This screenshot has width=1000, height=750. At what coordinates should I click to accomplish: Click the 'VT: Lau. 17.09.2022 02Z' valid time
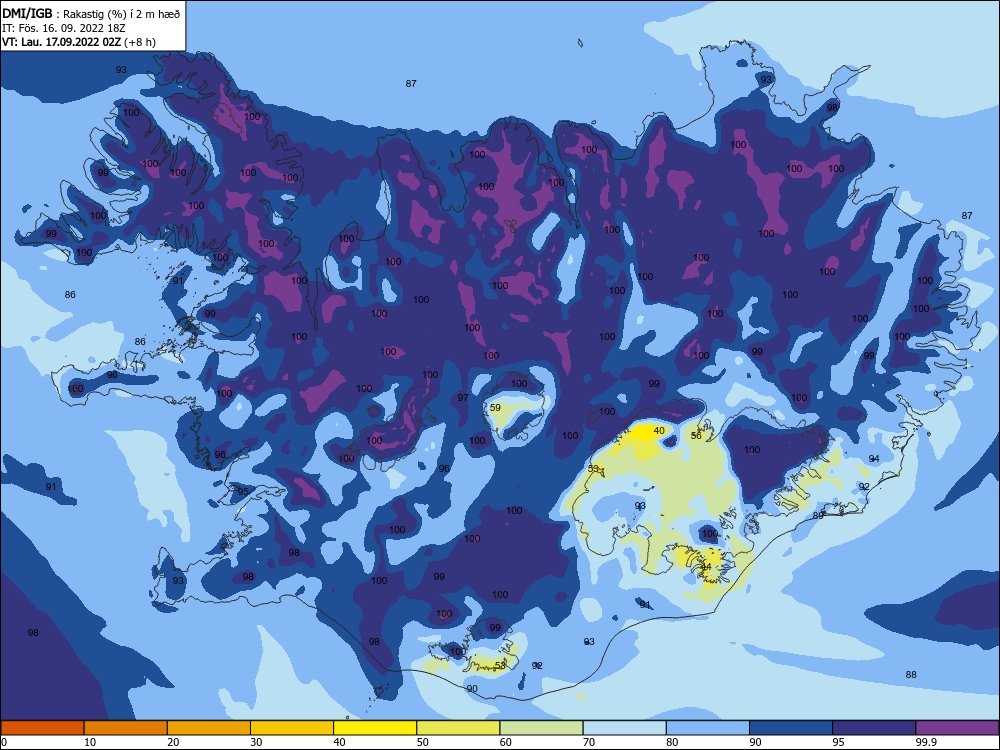62,42
